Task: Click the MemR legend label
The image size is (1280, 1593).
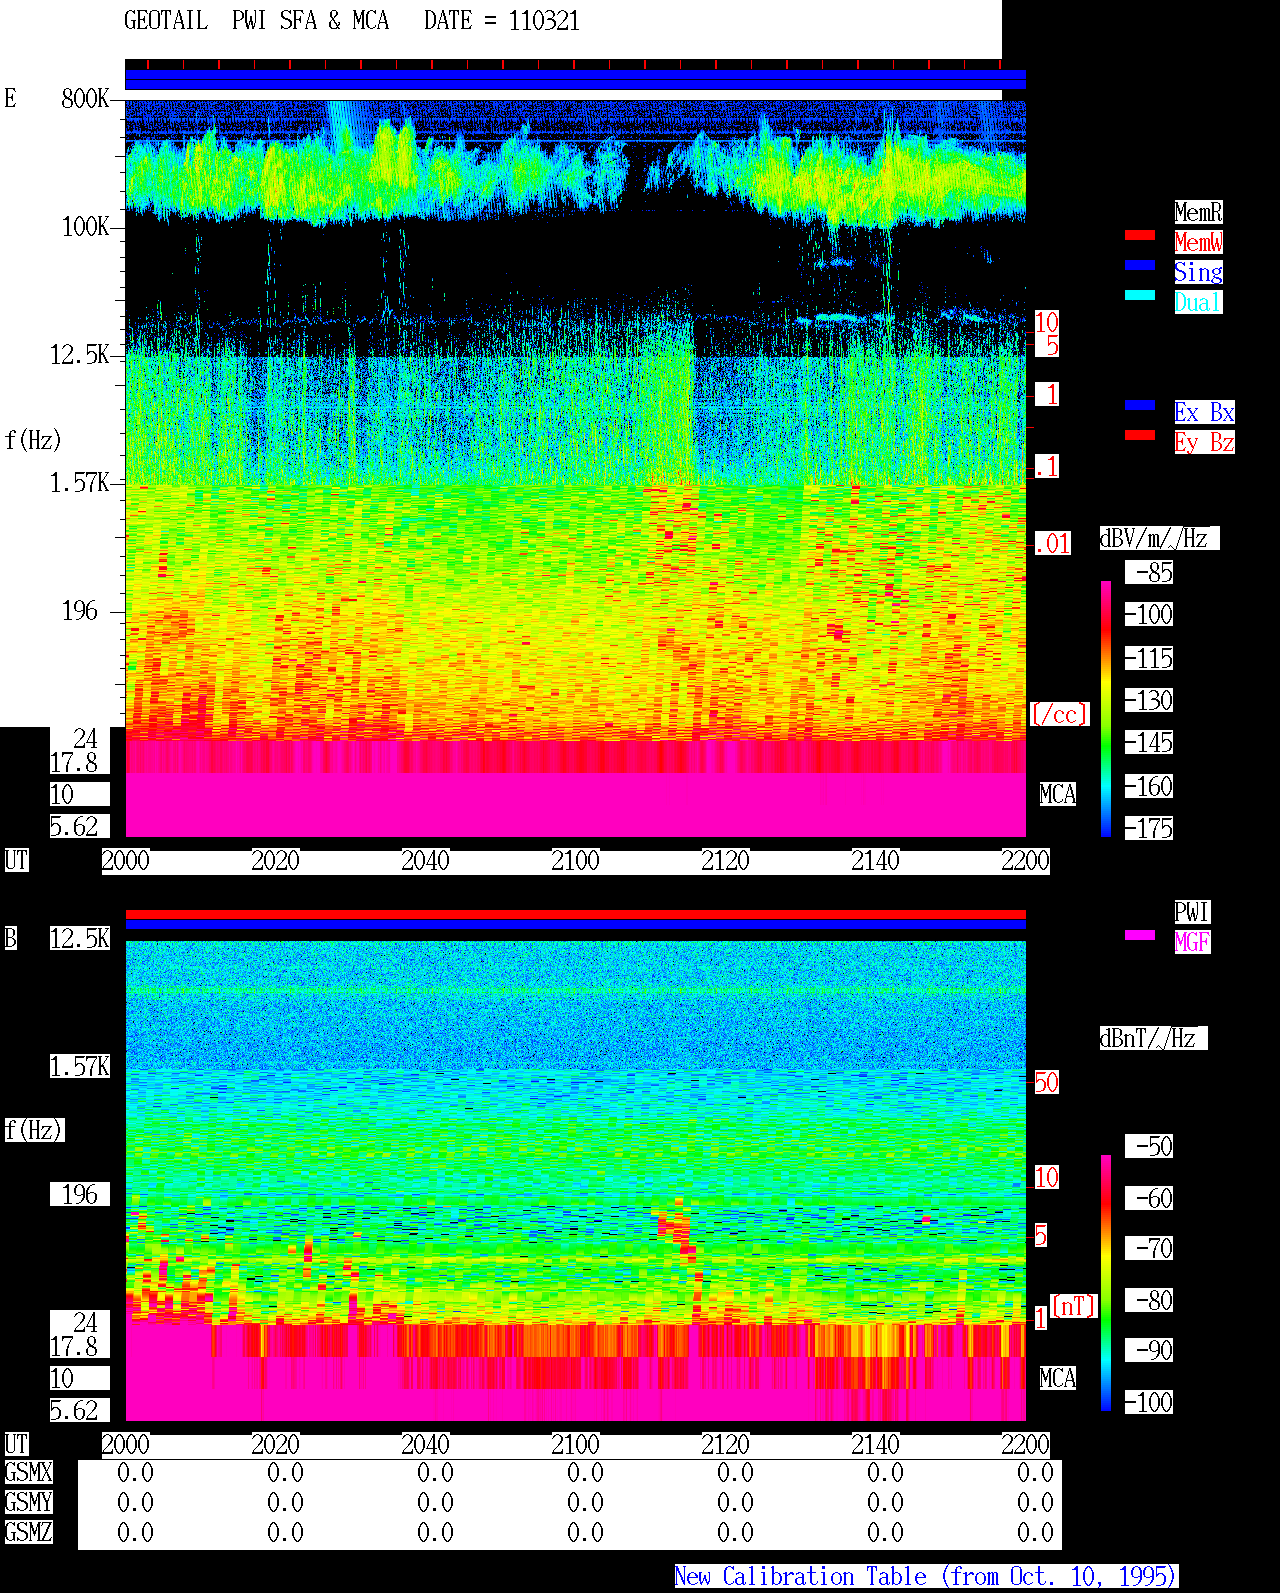Action: pos(1198,212)
